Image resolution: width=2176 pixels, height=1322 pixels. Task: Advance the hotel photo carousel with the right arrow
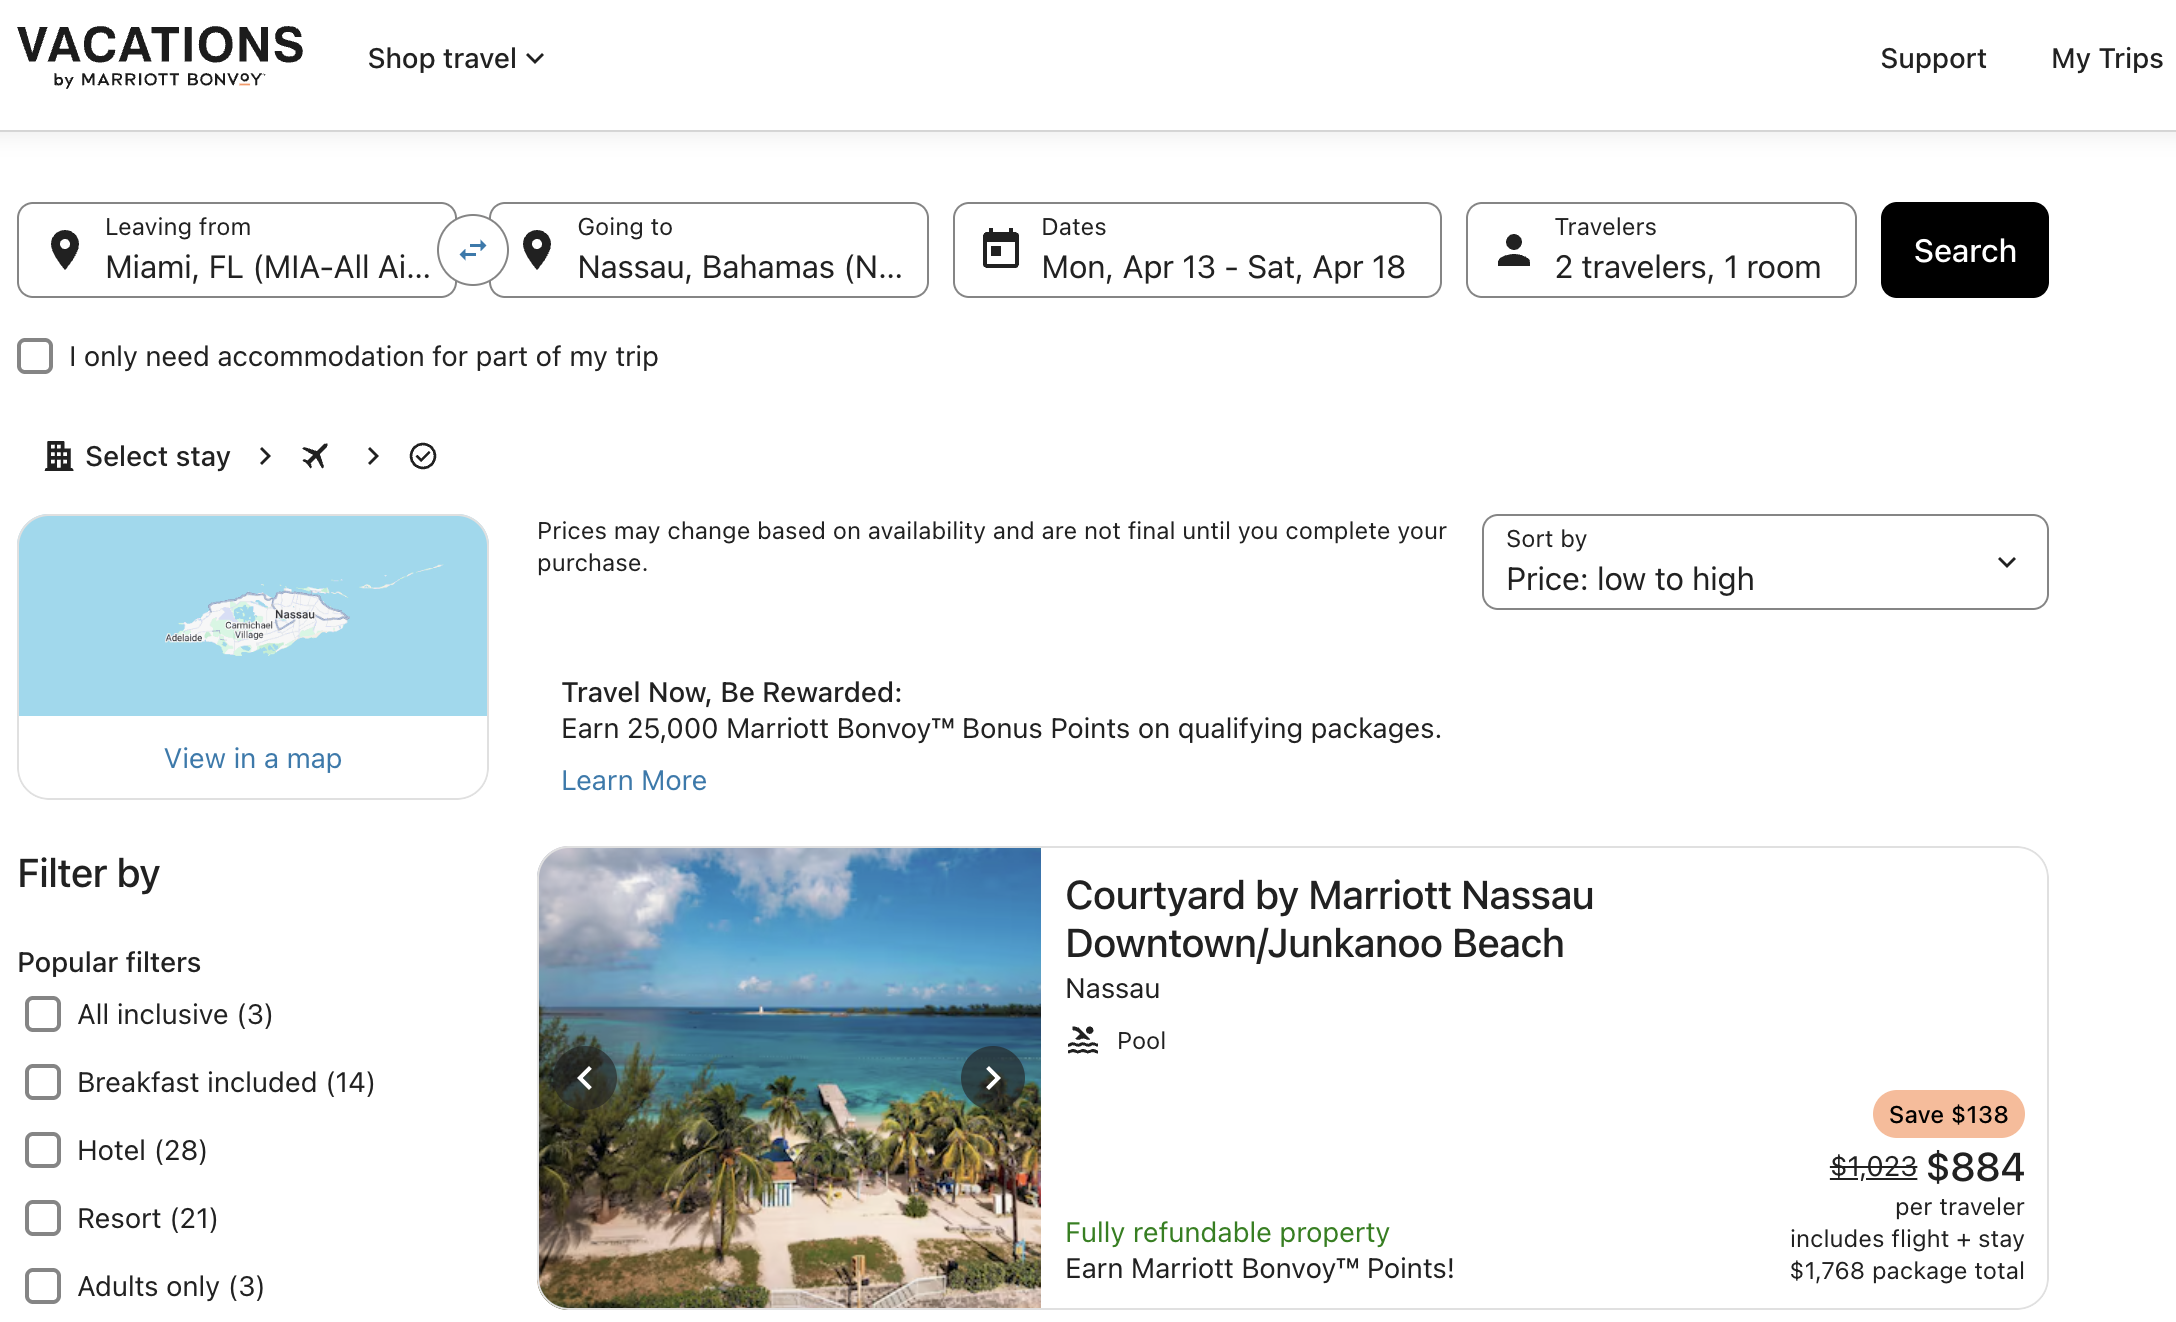(x=993, y=1077)
